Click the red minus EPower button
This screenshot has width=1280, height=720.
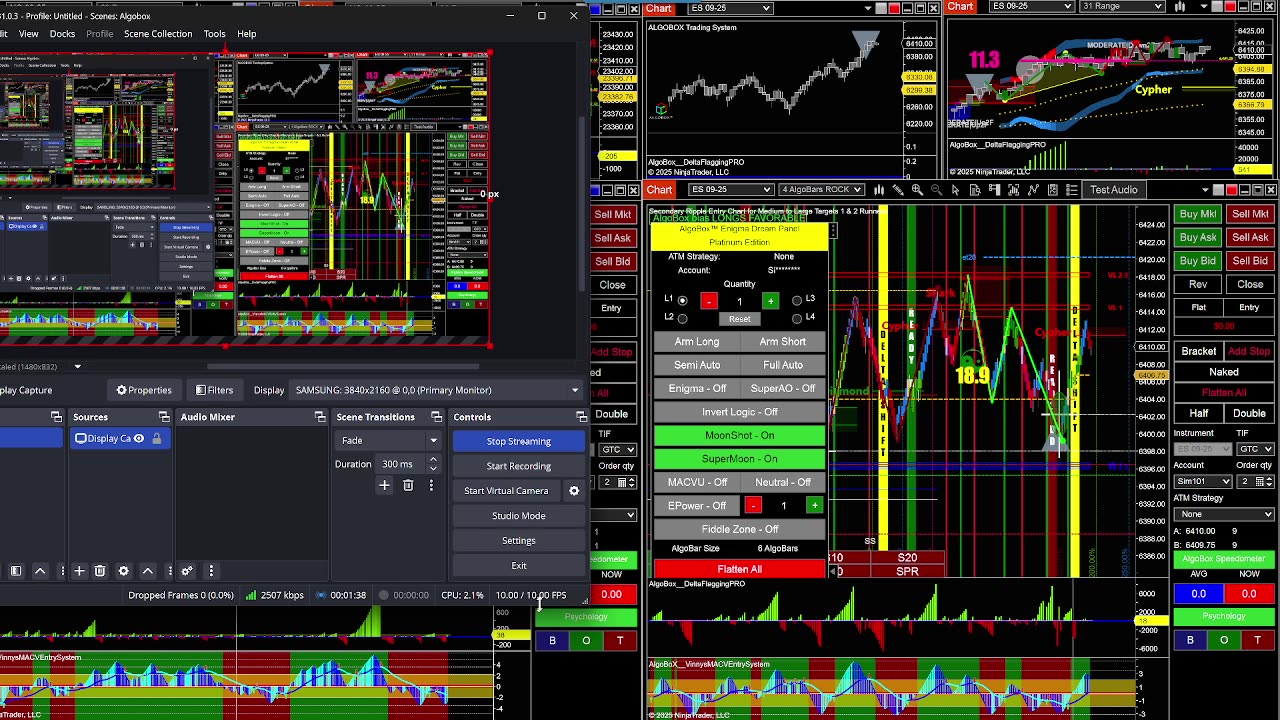pyautogui.click(x=753, y=506)
